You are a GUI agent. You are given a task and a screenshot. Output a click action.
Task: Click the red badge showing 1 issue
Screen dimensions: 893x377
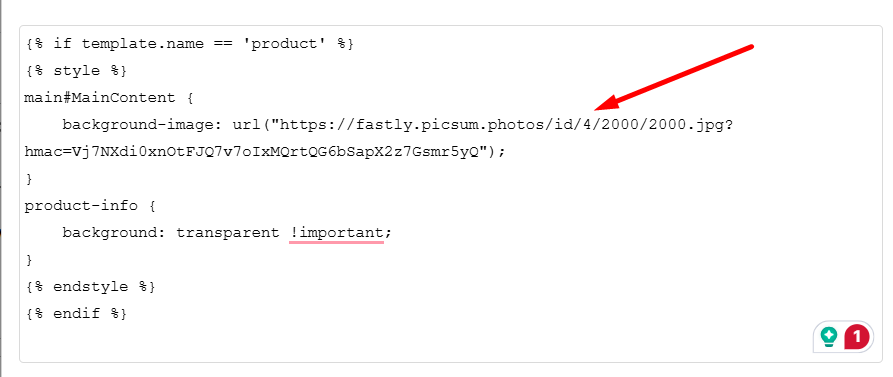click(857, 337)
